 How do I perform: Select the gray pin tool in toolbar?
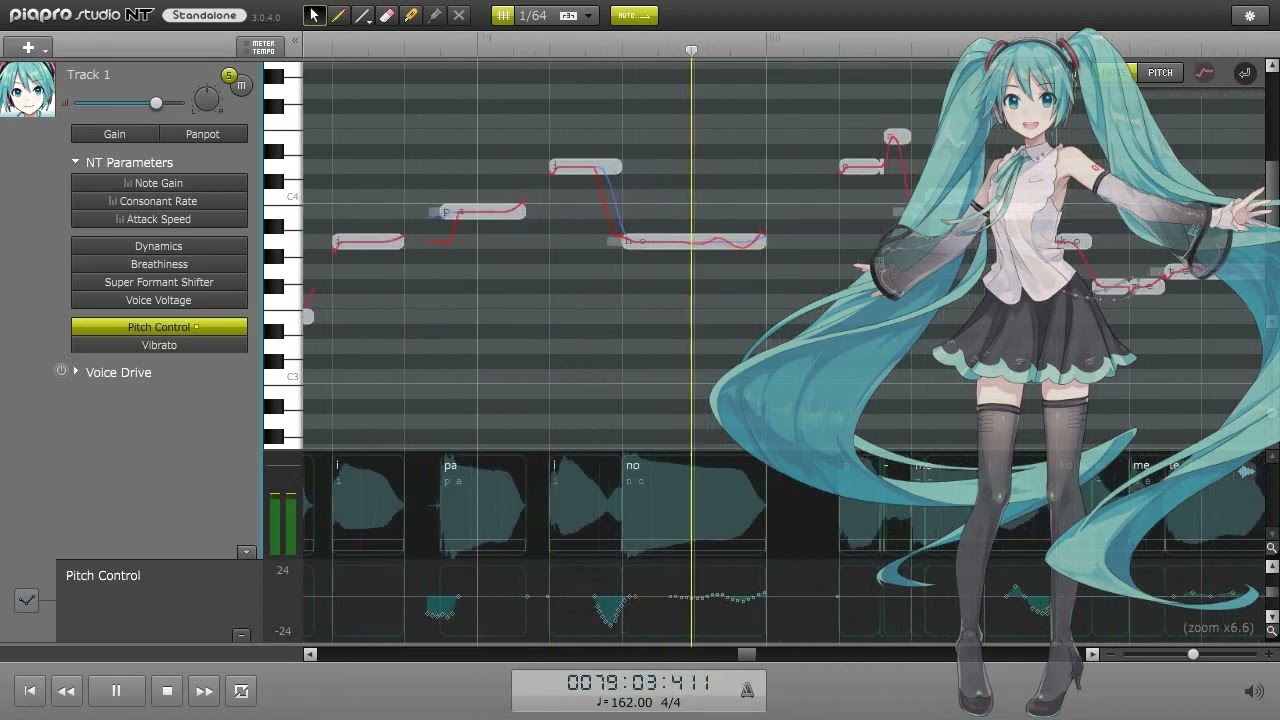coord(434,16)
